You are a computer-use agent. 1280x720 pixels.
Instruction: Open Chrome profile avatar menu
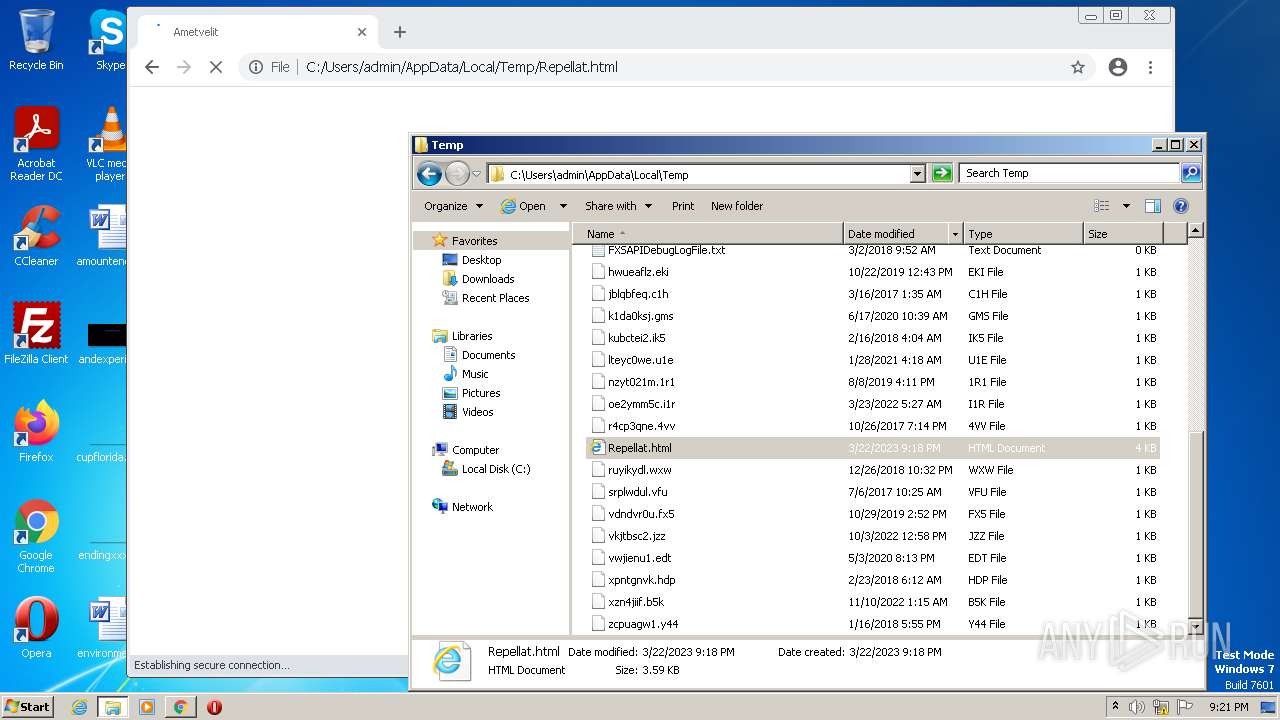click(1118, 67)
